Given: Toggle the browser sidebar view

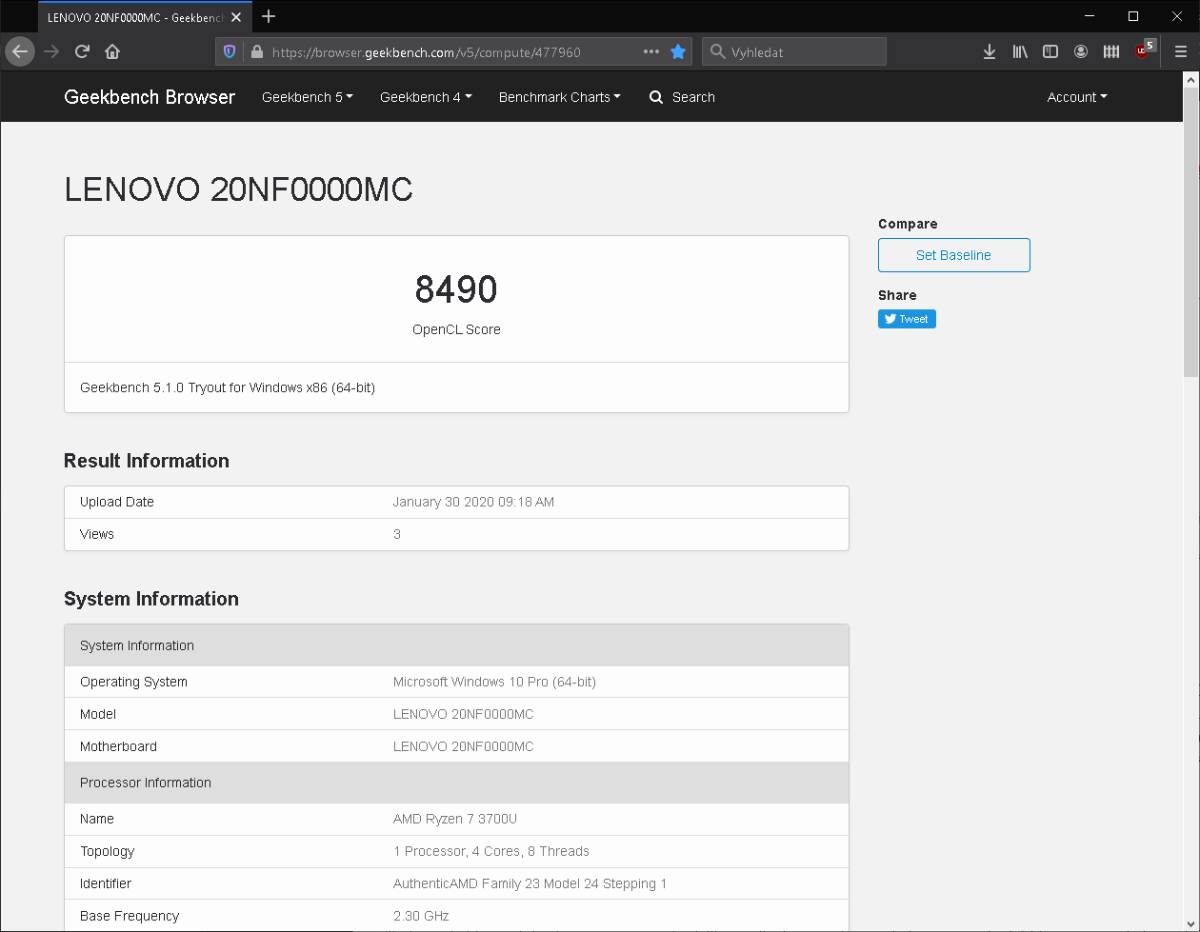Looking at the screenshot, I should pyautogui.click(x=1050, y=52).
